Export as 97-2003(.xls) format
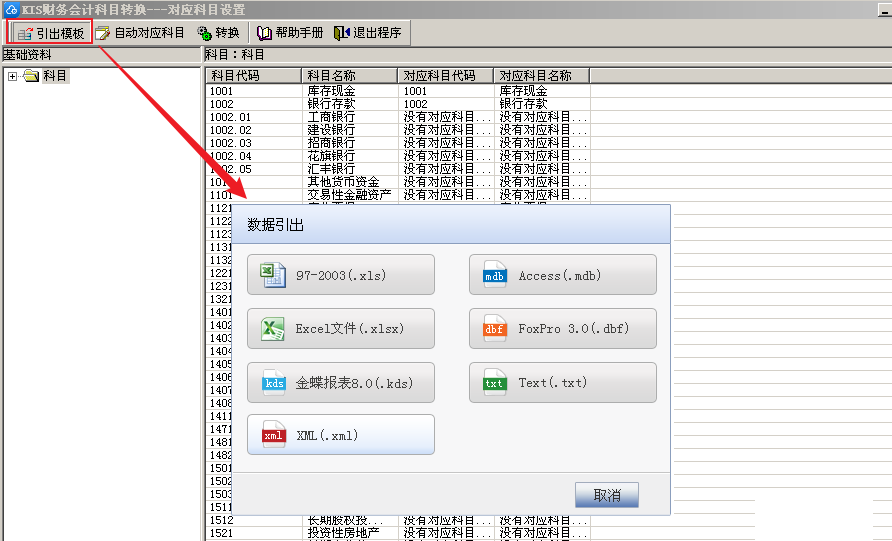Image resolution: width=892 pixels, height=541 pixels. tap(340, 275)
